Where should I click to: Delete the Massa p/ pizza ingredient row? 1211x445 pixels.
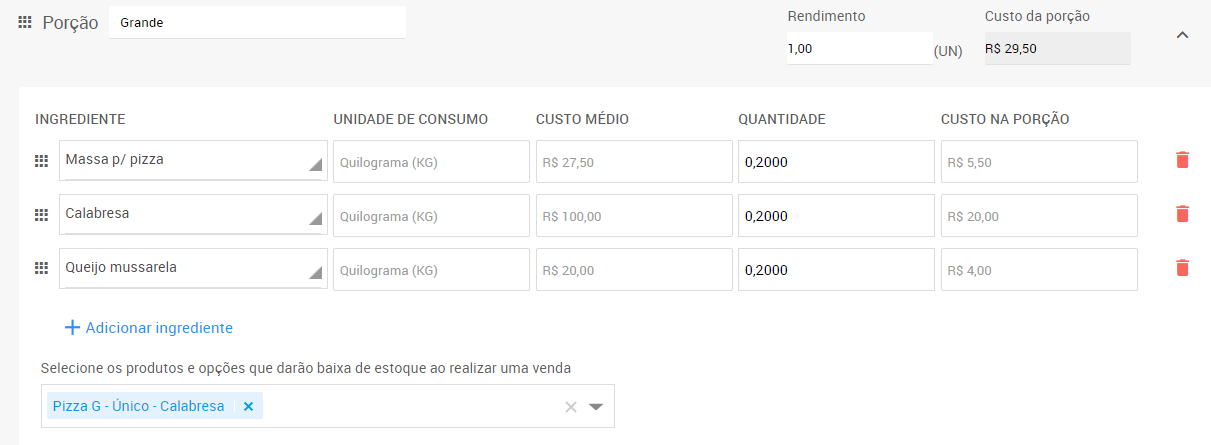[x=1182, y=160]
